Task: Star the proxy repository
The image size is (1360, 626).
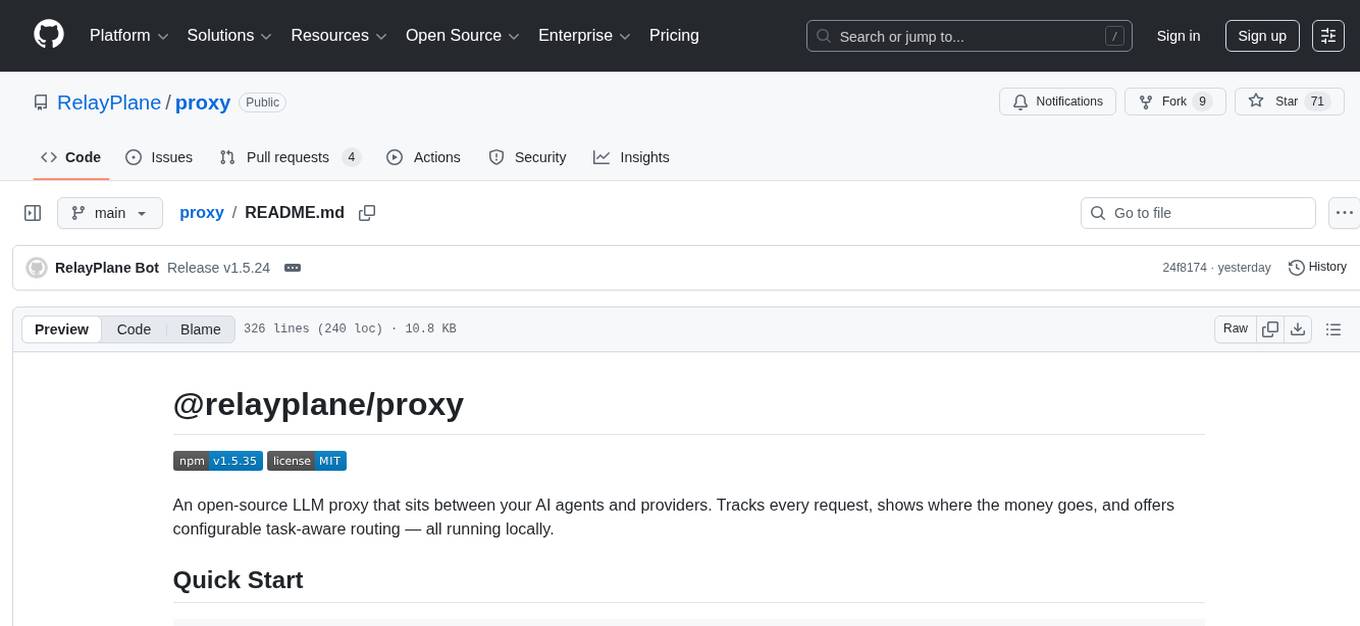Action: 1280,101
